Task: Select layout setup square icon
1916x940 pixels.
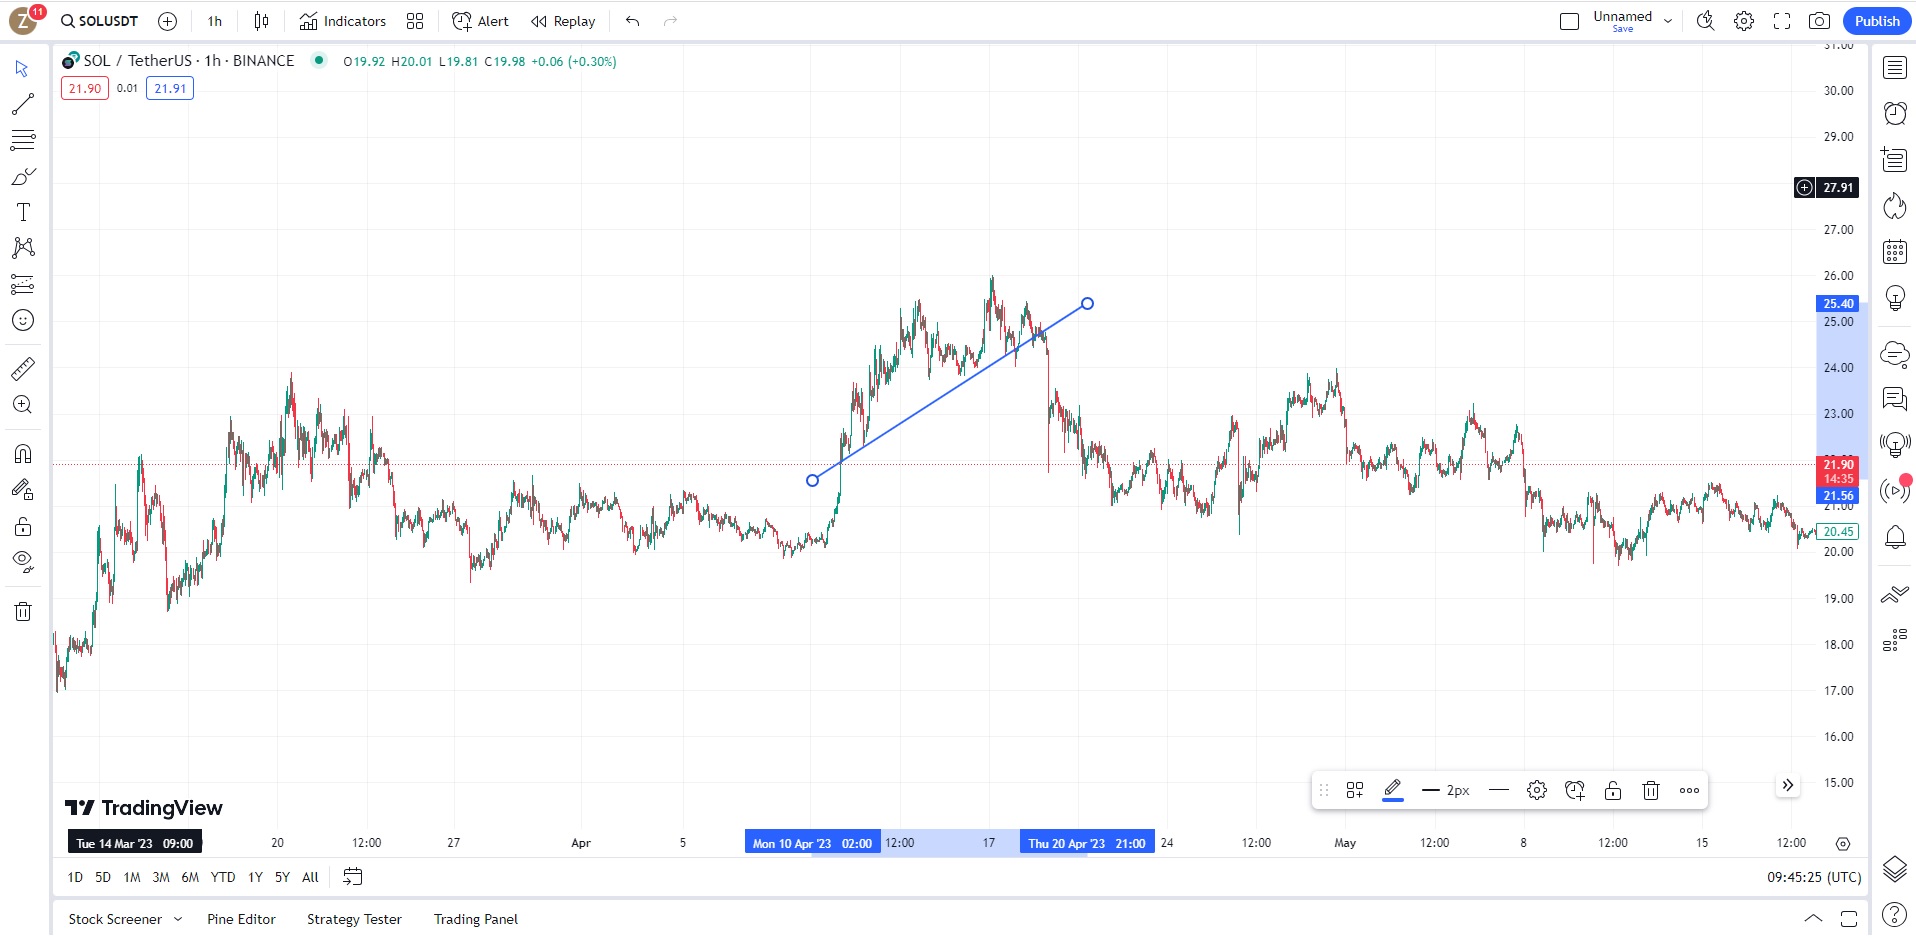Action: tap(1569, 21)
